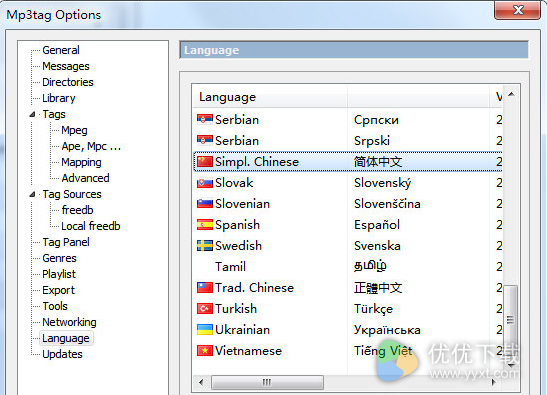Screen dimensions: 547x395
Task: Click native name Español cell
Action: 377,225
